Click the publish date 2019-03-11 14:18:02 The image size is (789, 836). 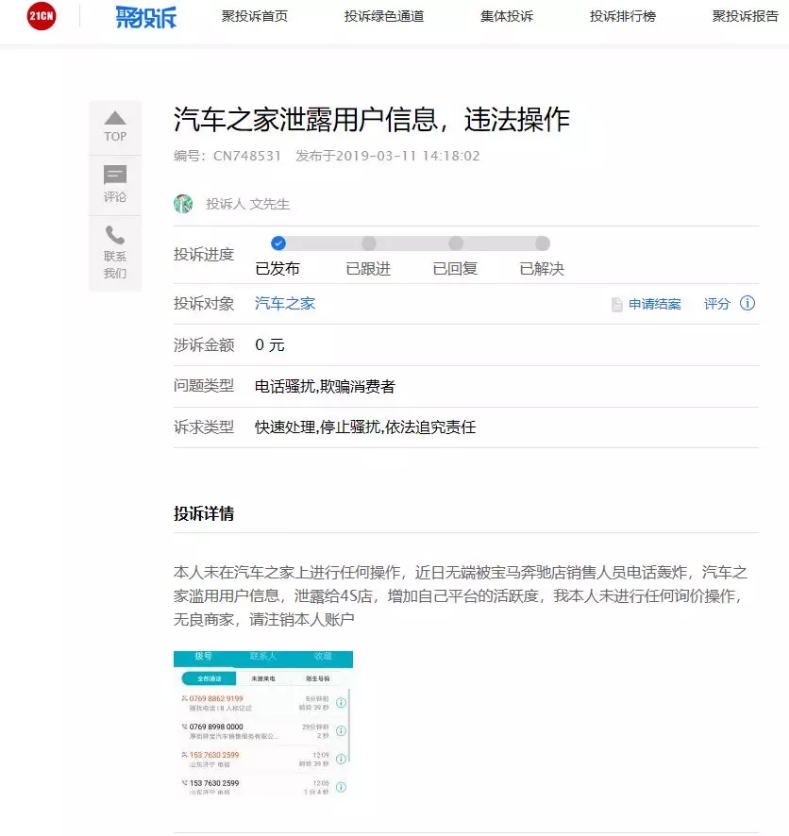coord(408,156)
